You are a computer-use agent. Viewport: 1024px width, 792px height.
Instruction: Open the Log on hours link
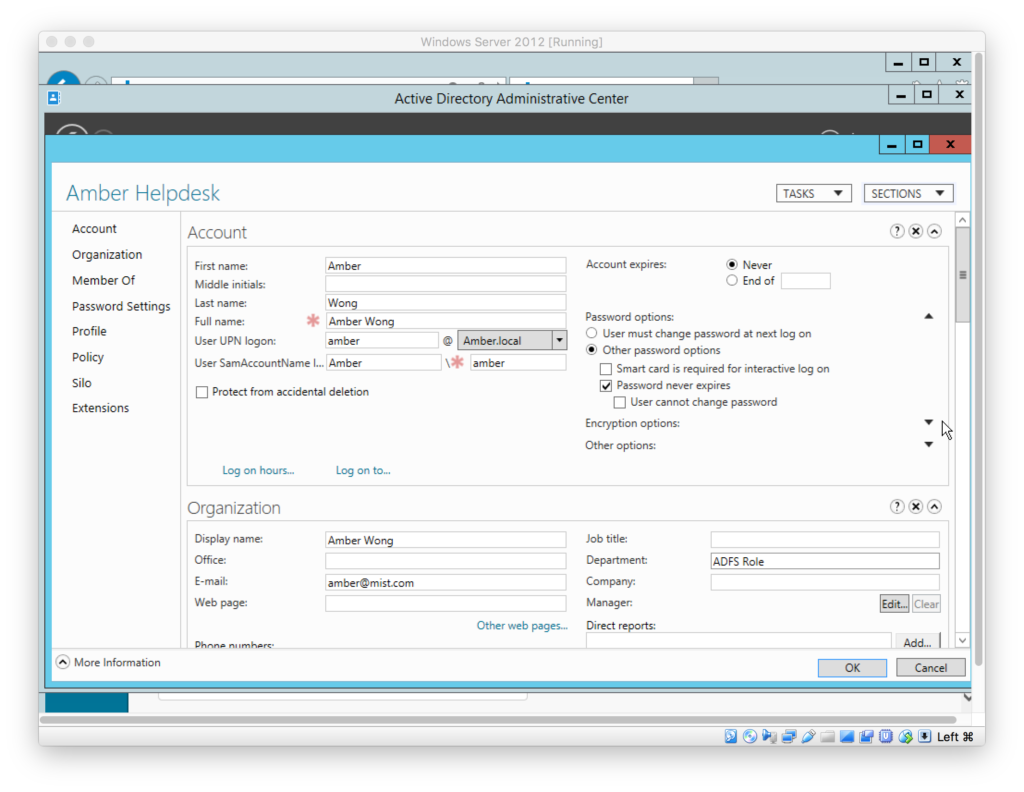(258, 470)
